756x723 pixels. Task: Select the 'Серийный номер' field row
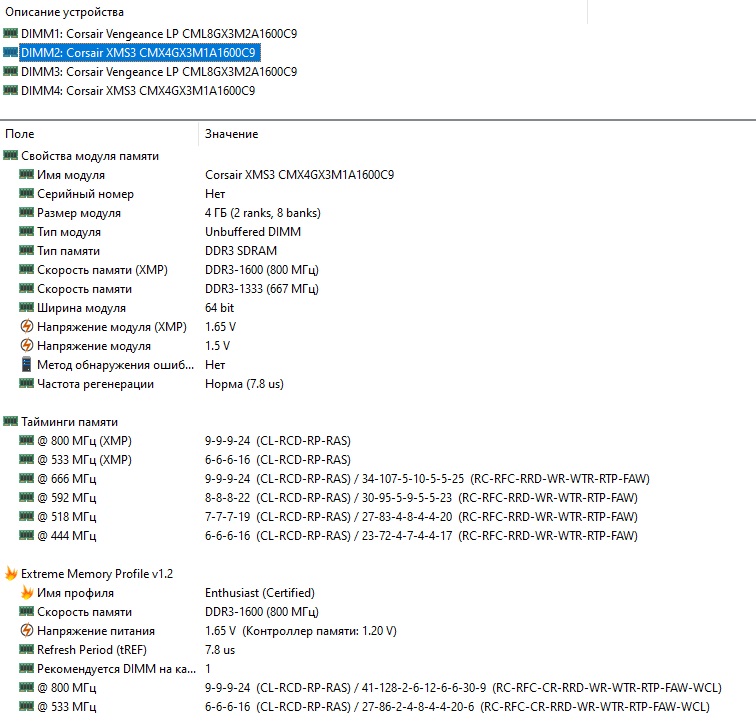(x=85, y=194)
